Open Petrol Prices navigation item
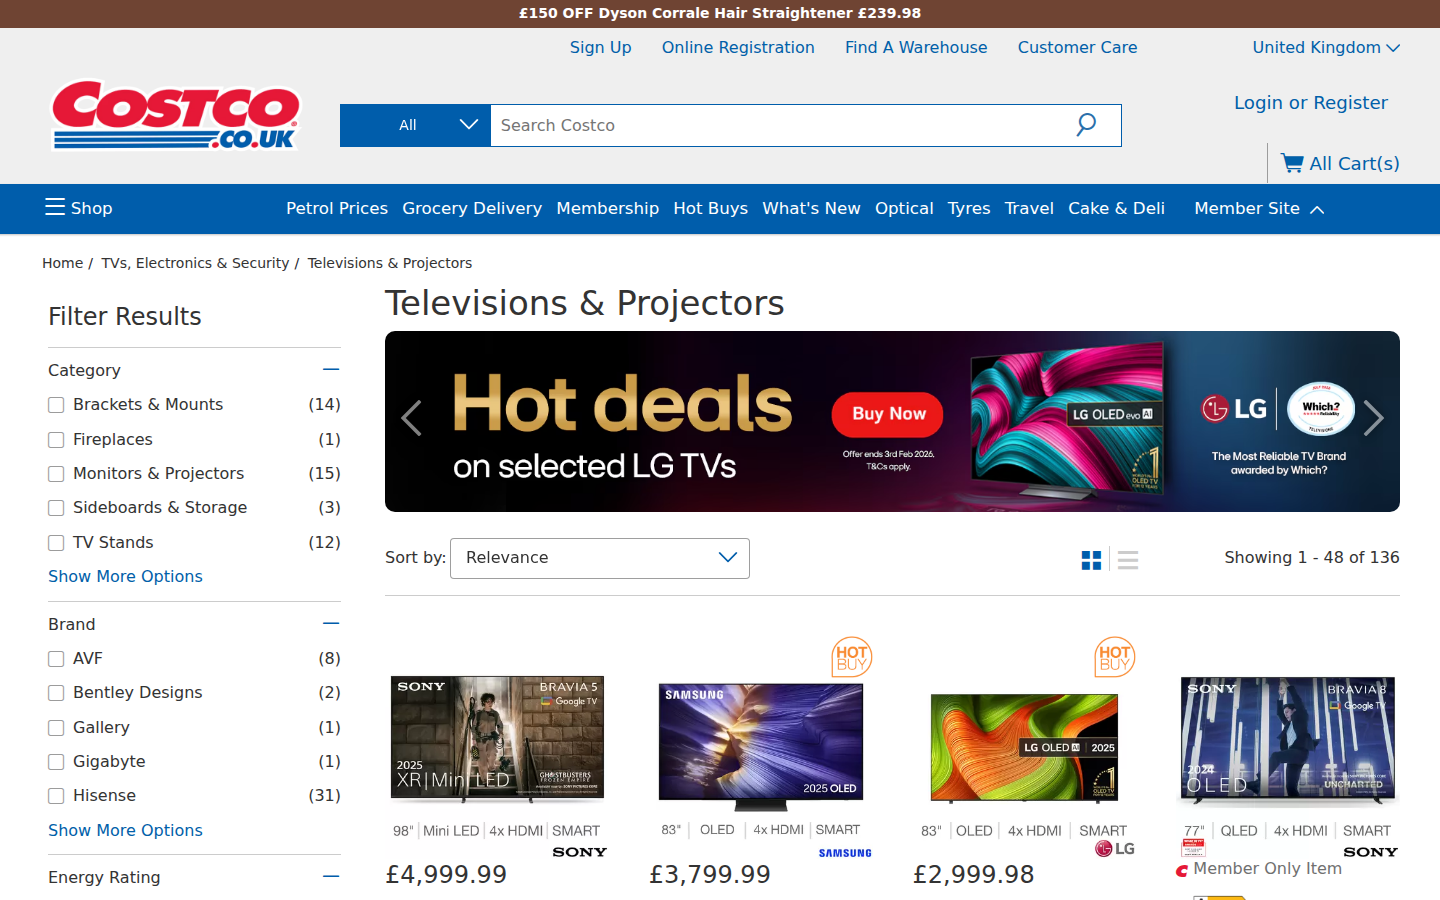The height and width of the screenshot is (900, 1440). tap(336, 208)
